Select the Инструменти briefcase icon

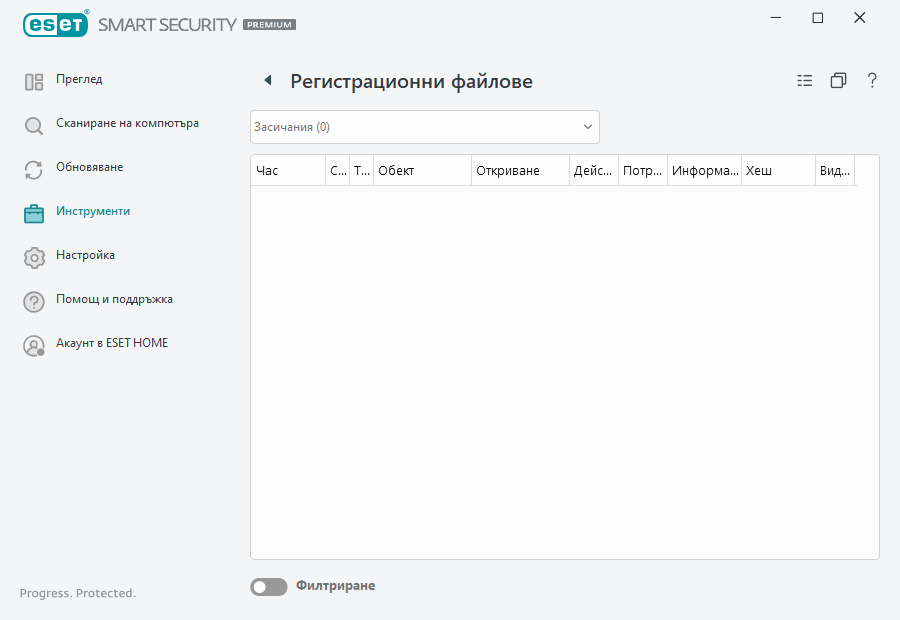pyautogui.click(x=33, y=211)
